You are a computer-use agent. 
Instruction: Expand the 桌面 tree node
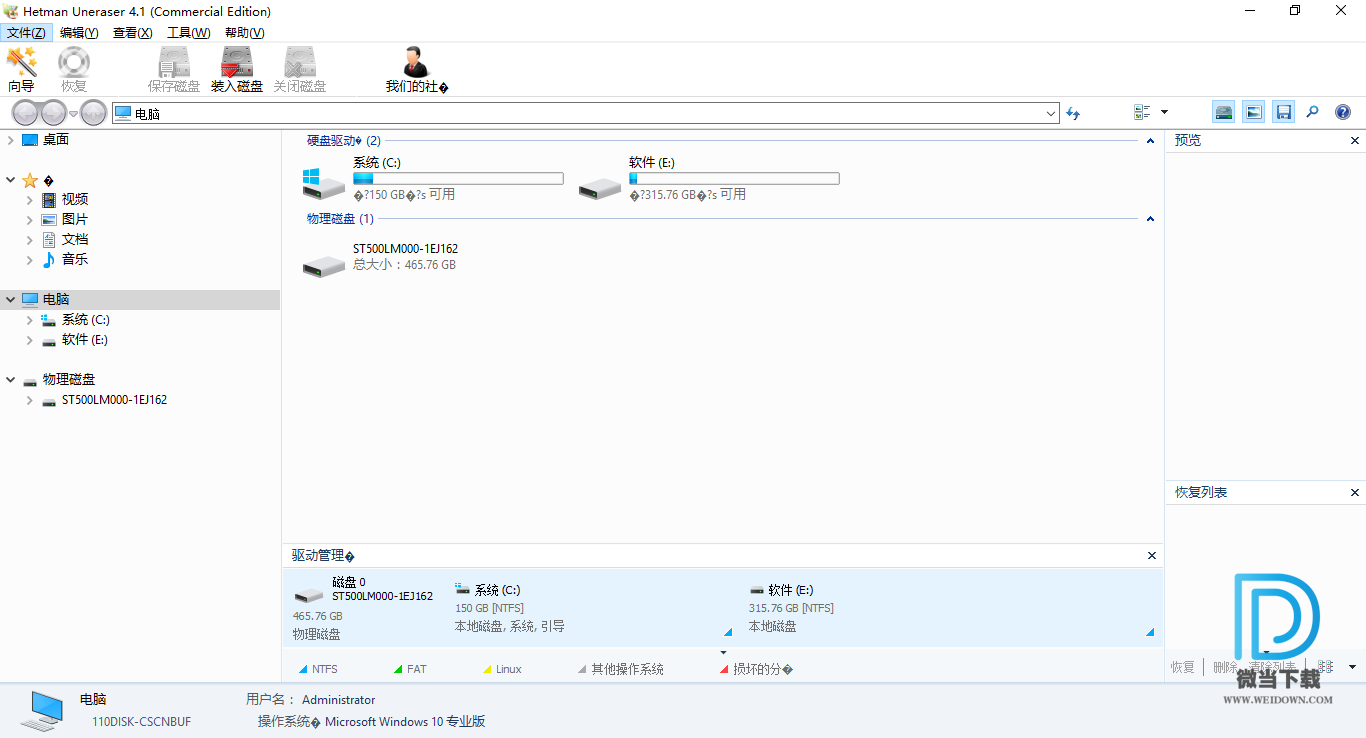[x=10, y=140]
